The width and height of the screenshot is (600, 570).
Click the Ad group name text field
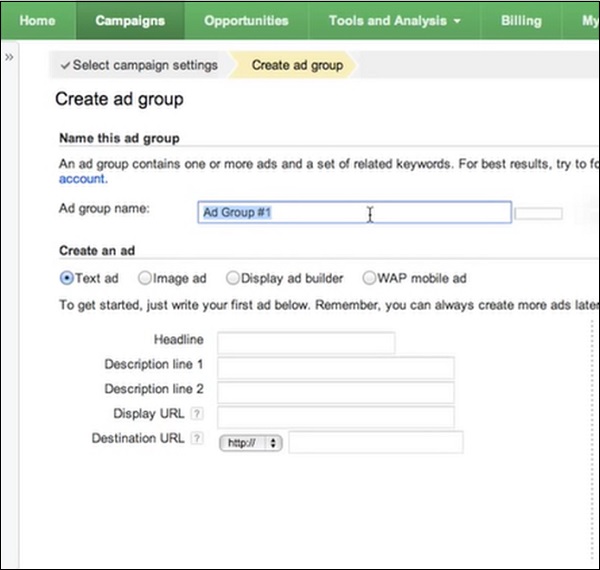pyautogui.click(x=355, y=213)
